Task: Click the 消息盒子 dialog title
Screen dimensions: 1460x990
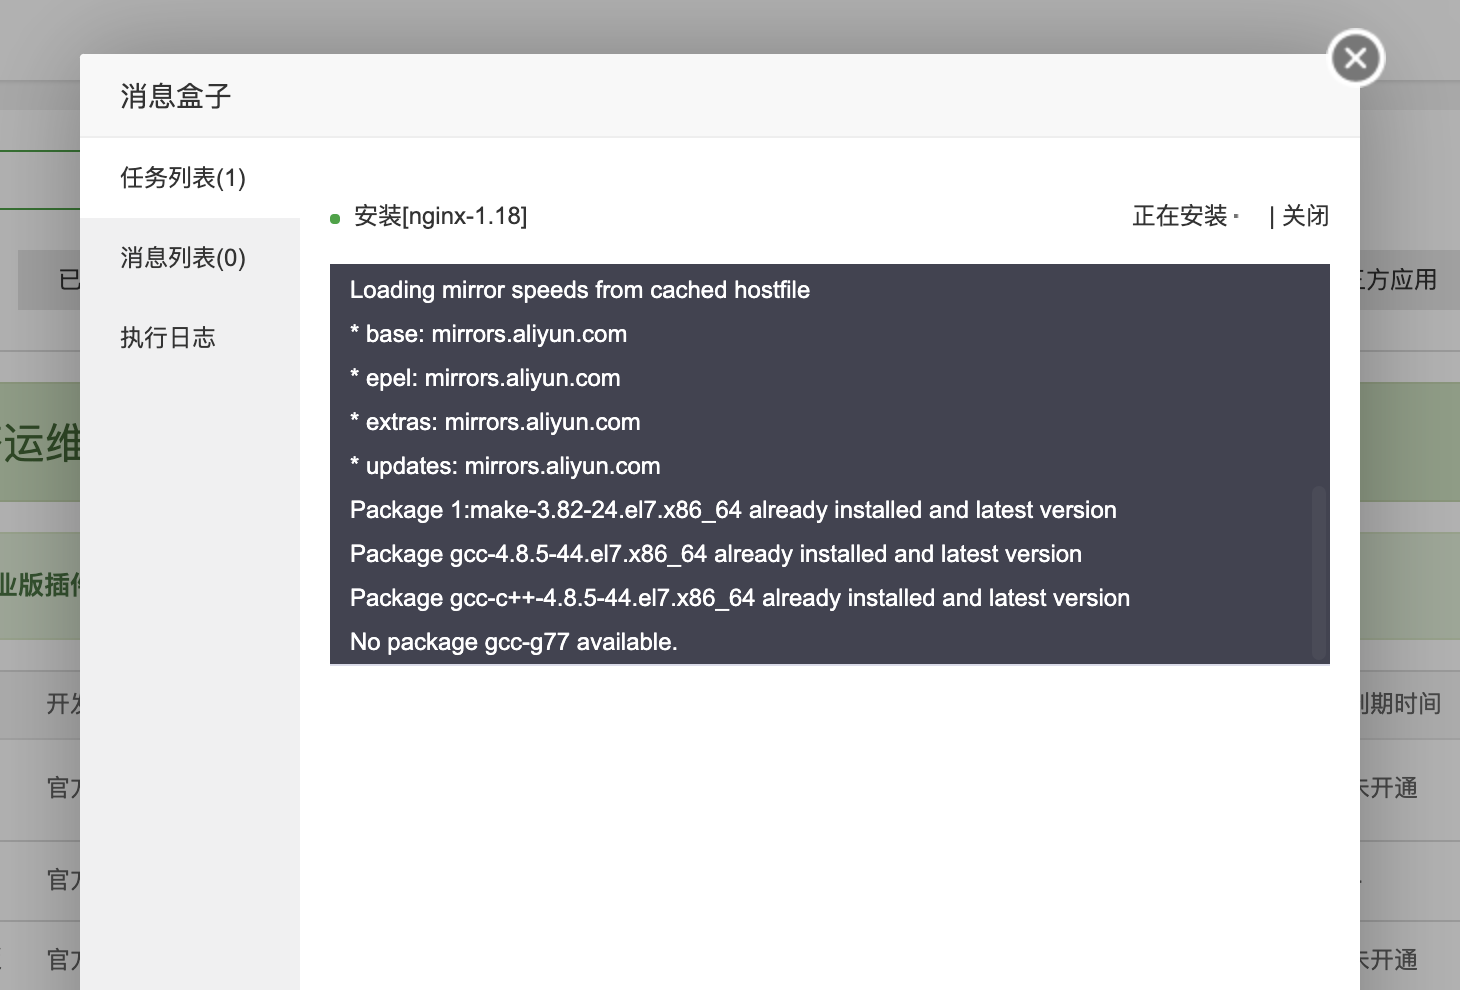Action: pos(176,96)
